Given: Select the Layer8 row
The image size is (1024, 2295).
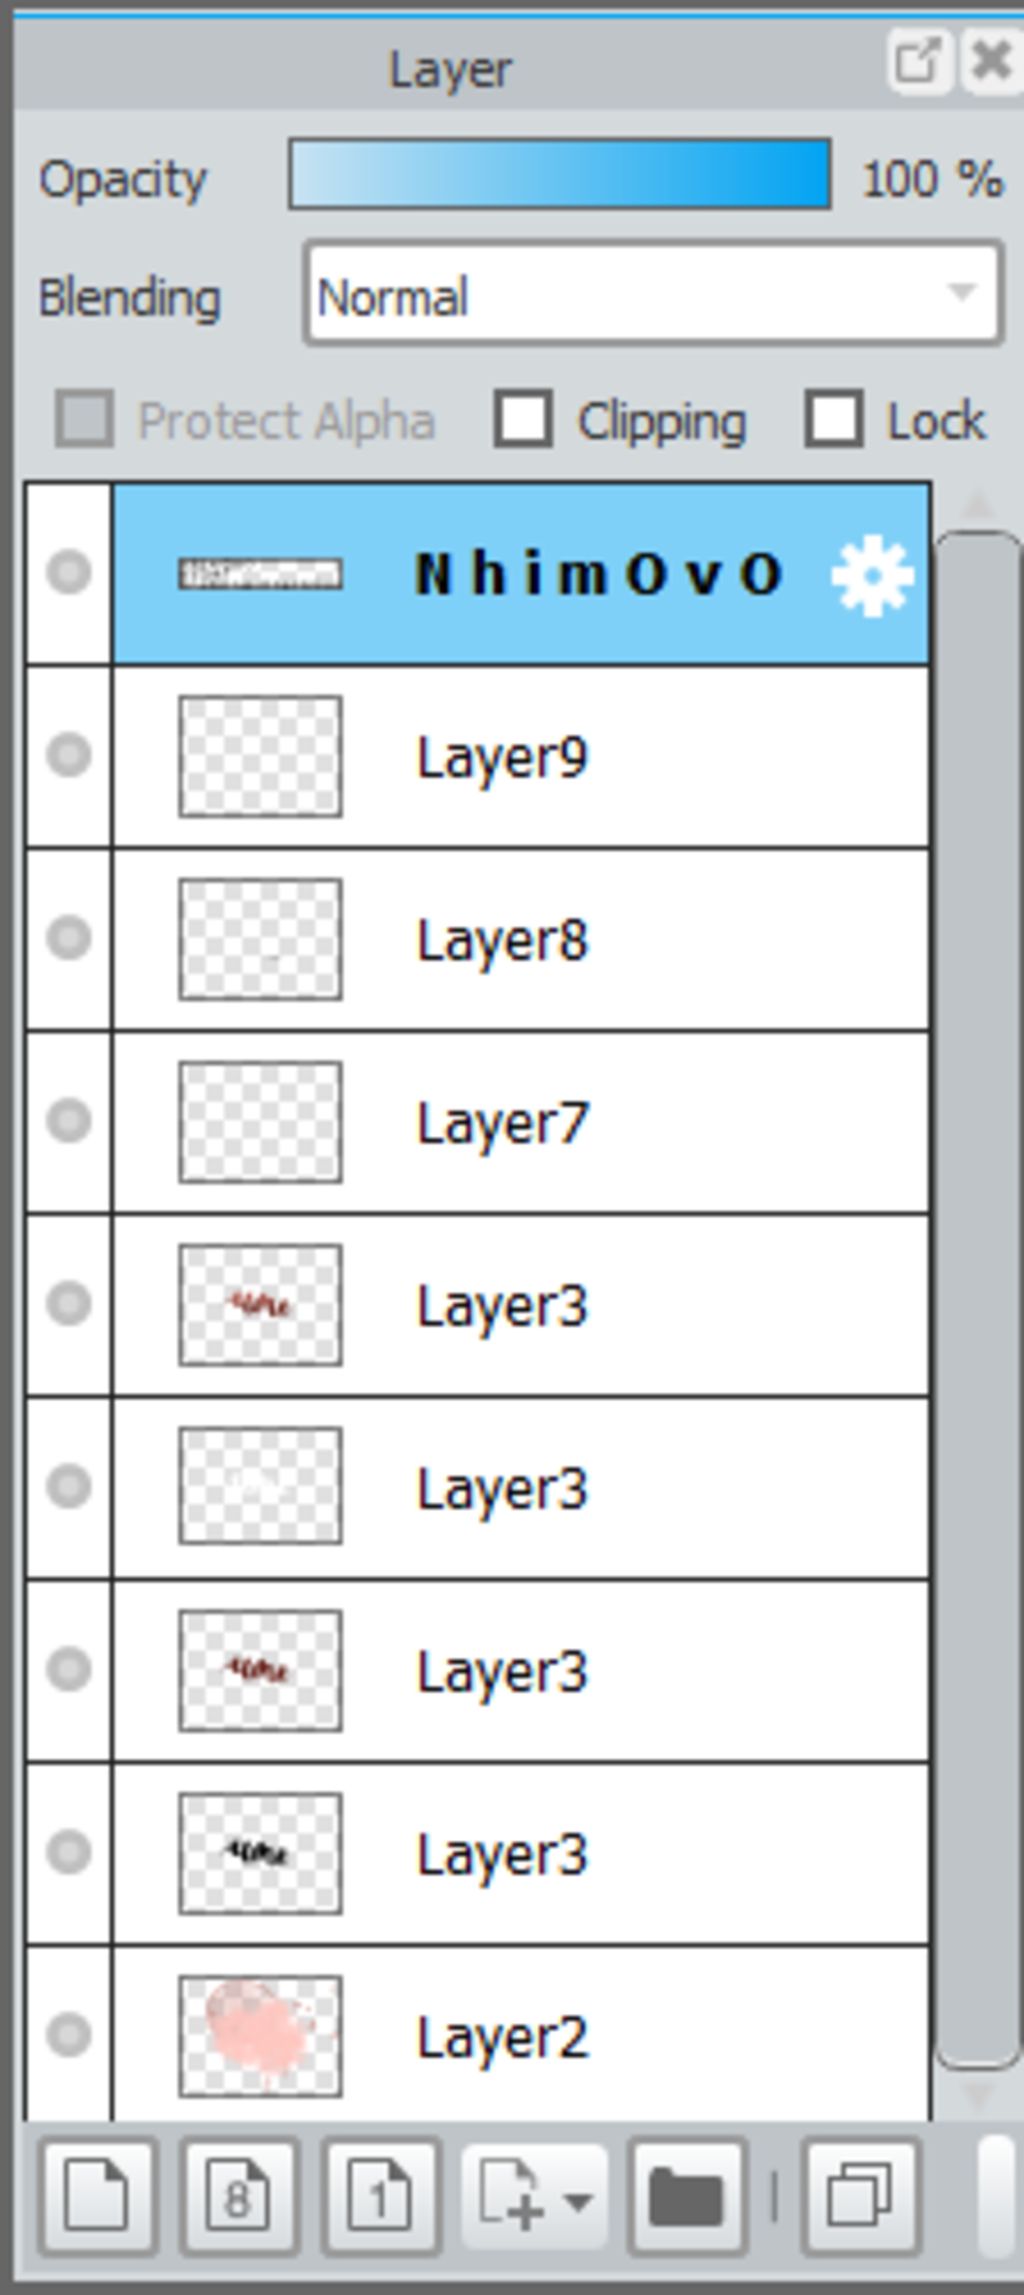Looking at the screenshot, I should pos(521,939).
